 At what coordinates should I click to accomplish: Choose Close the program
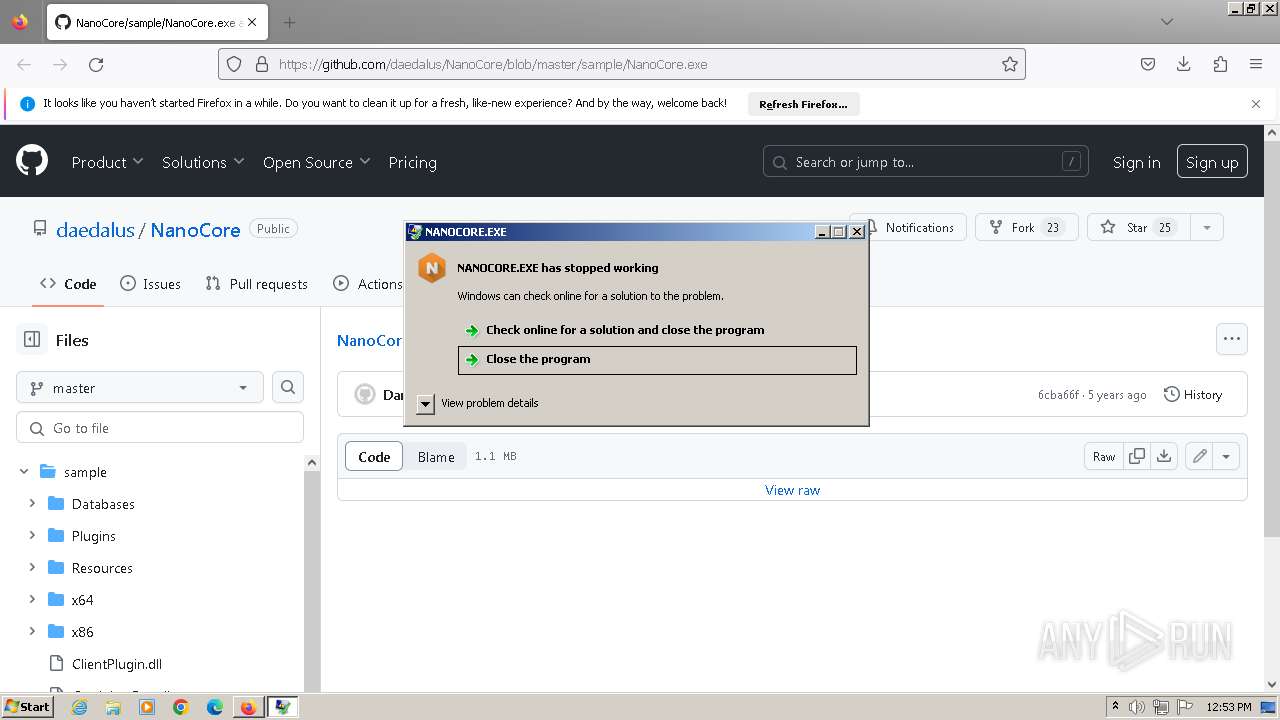pos(657,359)
